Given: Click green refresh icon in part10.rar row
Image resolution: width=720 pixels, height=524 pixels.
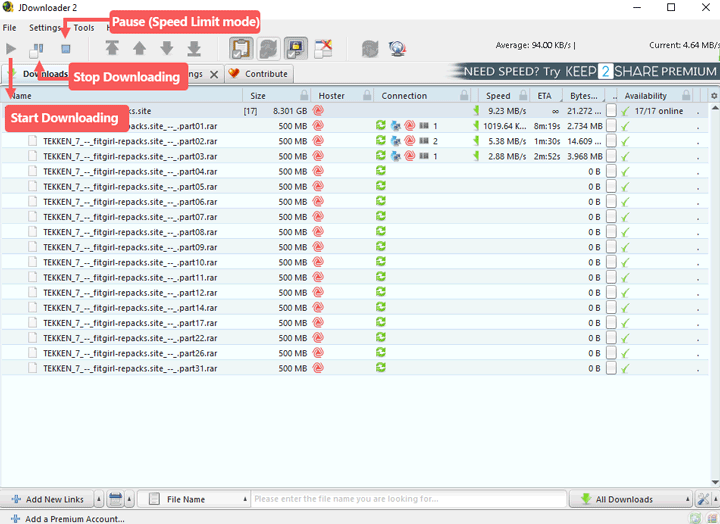Looking at the screenshot, I should click(x=381, y=262).
